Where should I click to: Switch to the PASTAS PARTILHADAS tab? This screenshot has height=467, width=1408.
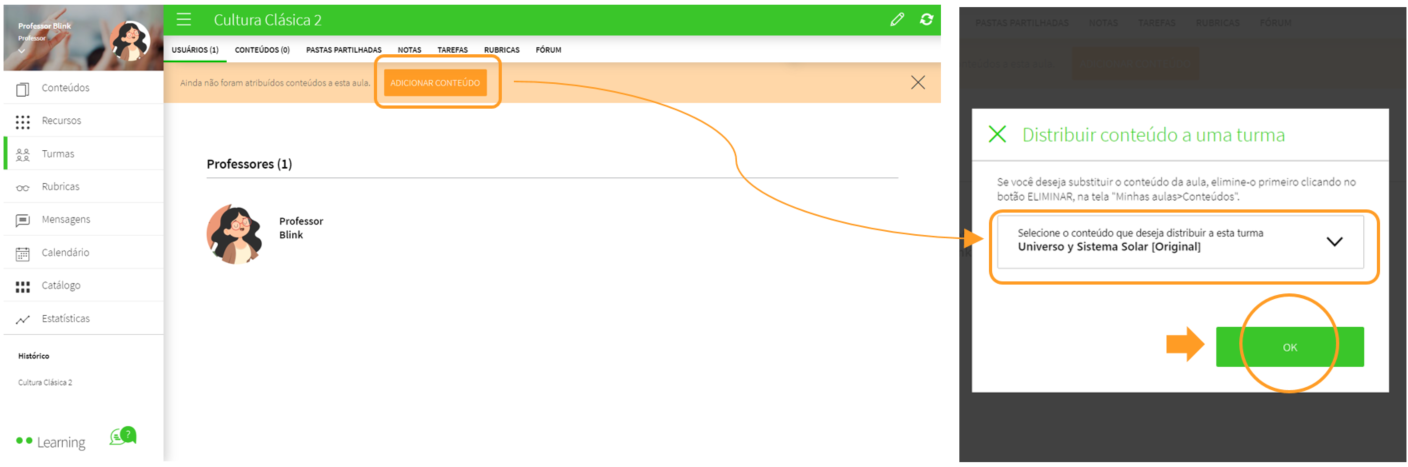(343, 50)
